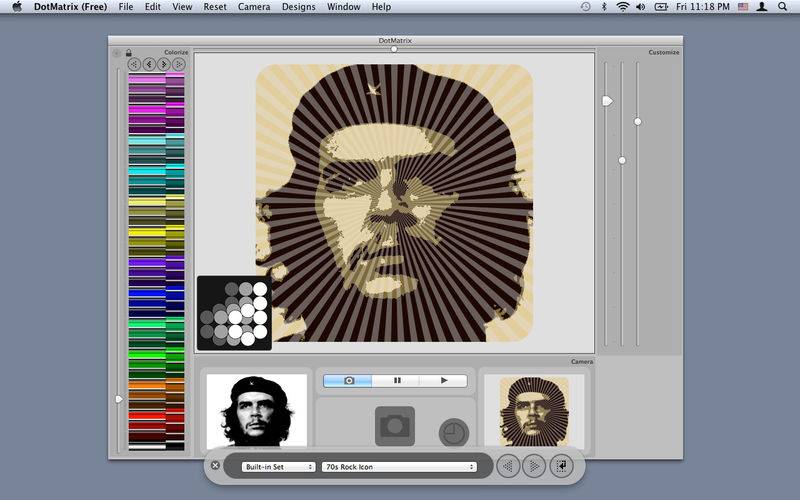Viewport: 800px width, 500px height.
Task: Click the lock icon above Colorize
Action: click(x=129, y=52)
